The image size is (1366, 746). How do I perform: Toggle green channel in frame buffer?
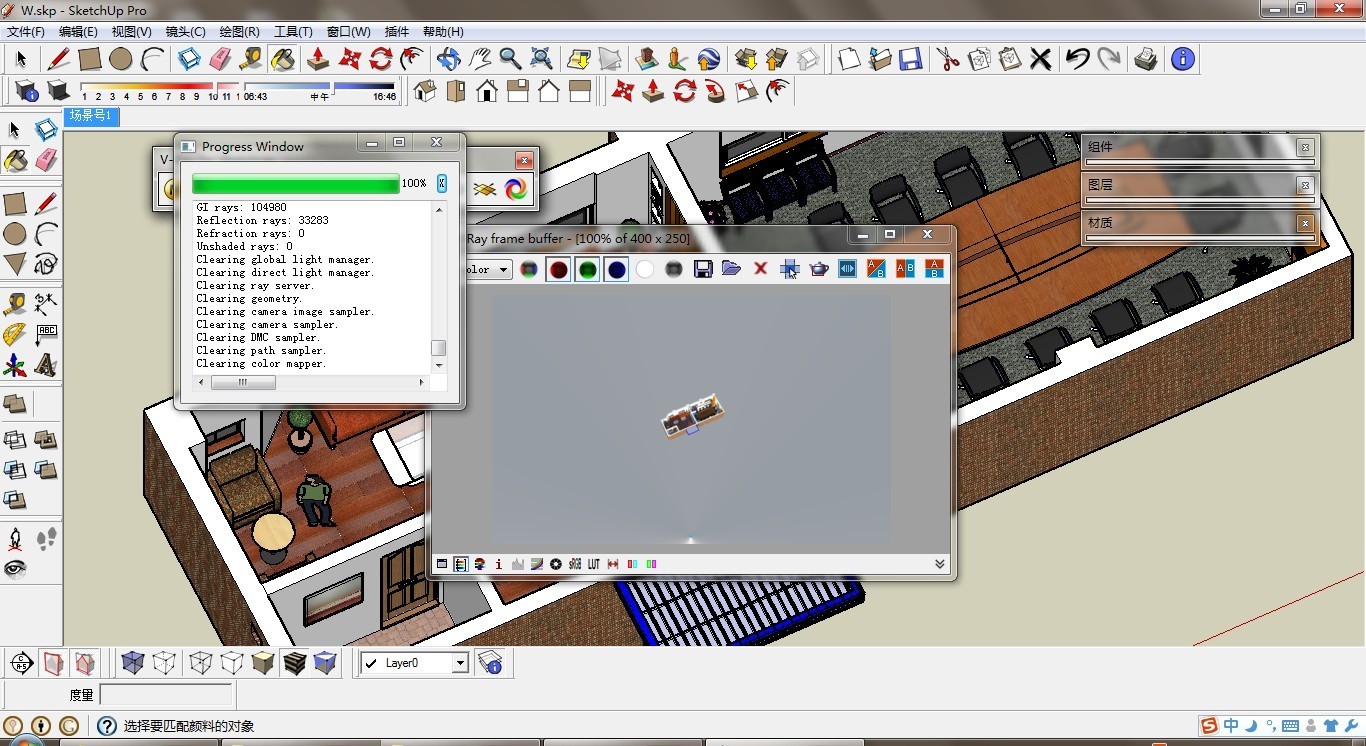[x=587, y=269]
